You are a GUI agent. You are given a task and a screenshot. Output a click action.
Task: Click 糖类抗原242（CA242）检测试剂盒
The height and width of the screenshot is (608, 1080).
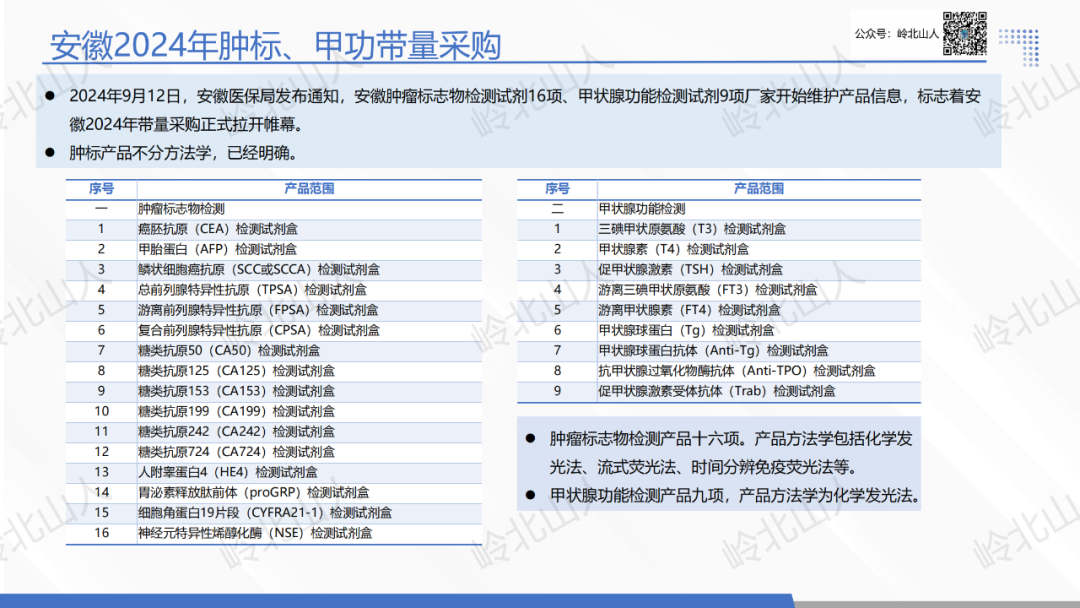pyautogui.click(x=236, y=432)
